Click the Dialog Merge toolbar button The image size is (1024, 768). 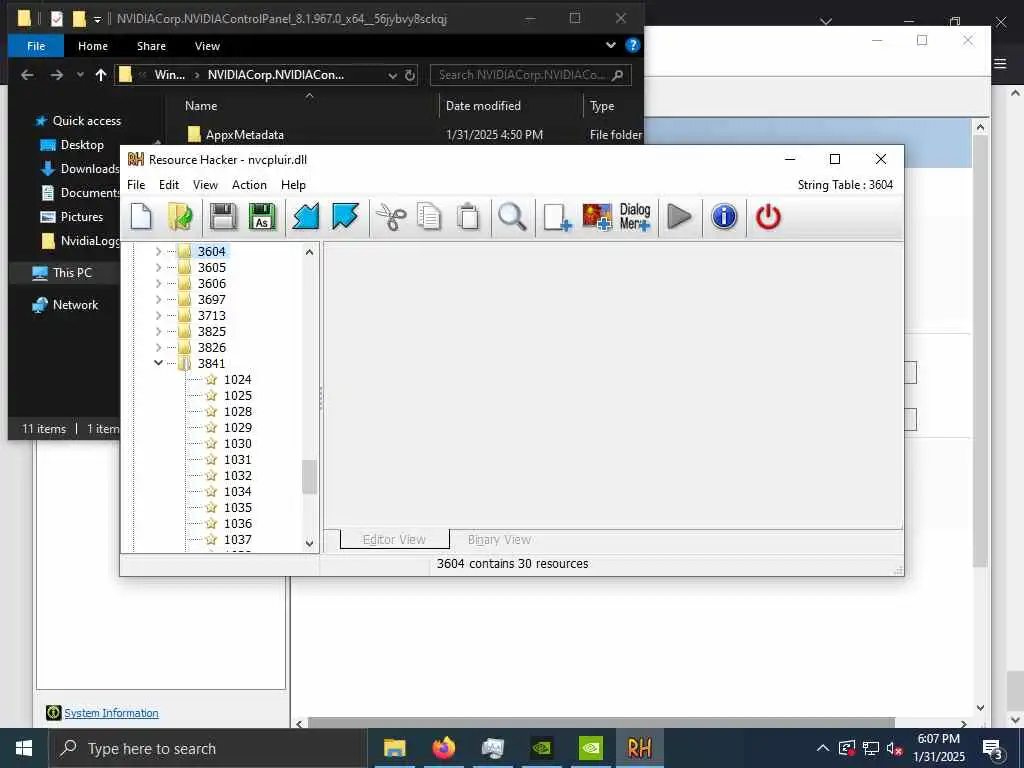[x=635, y=217]
